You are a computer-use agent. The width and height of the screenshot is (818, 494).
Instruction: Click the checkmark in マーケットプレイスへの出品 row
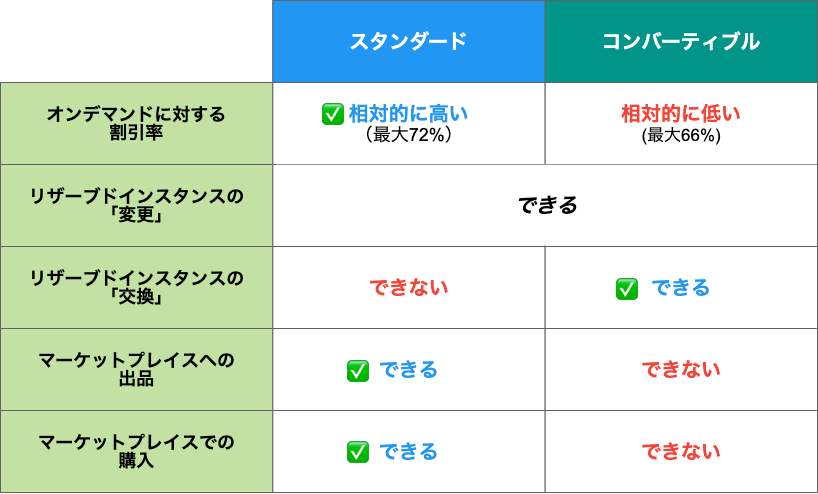357,370
